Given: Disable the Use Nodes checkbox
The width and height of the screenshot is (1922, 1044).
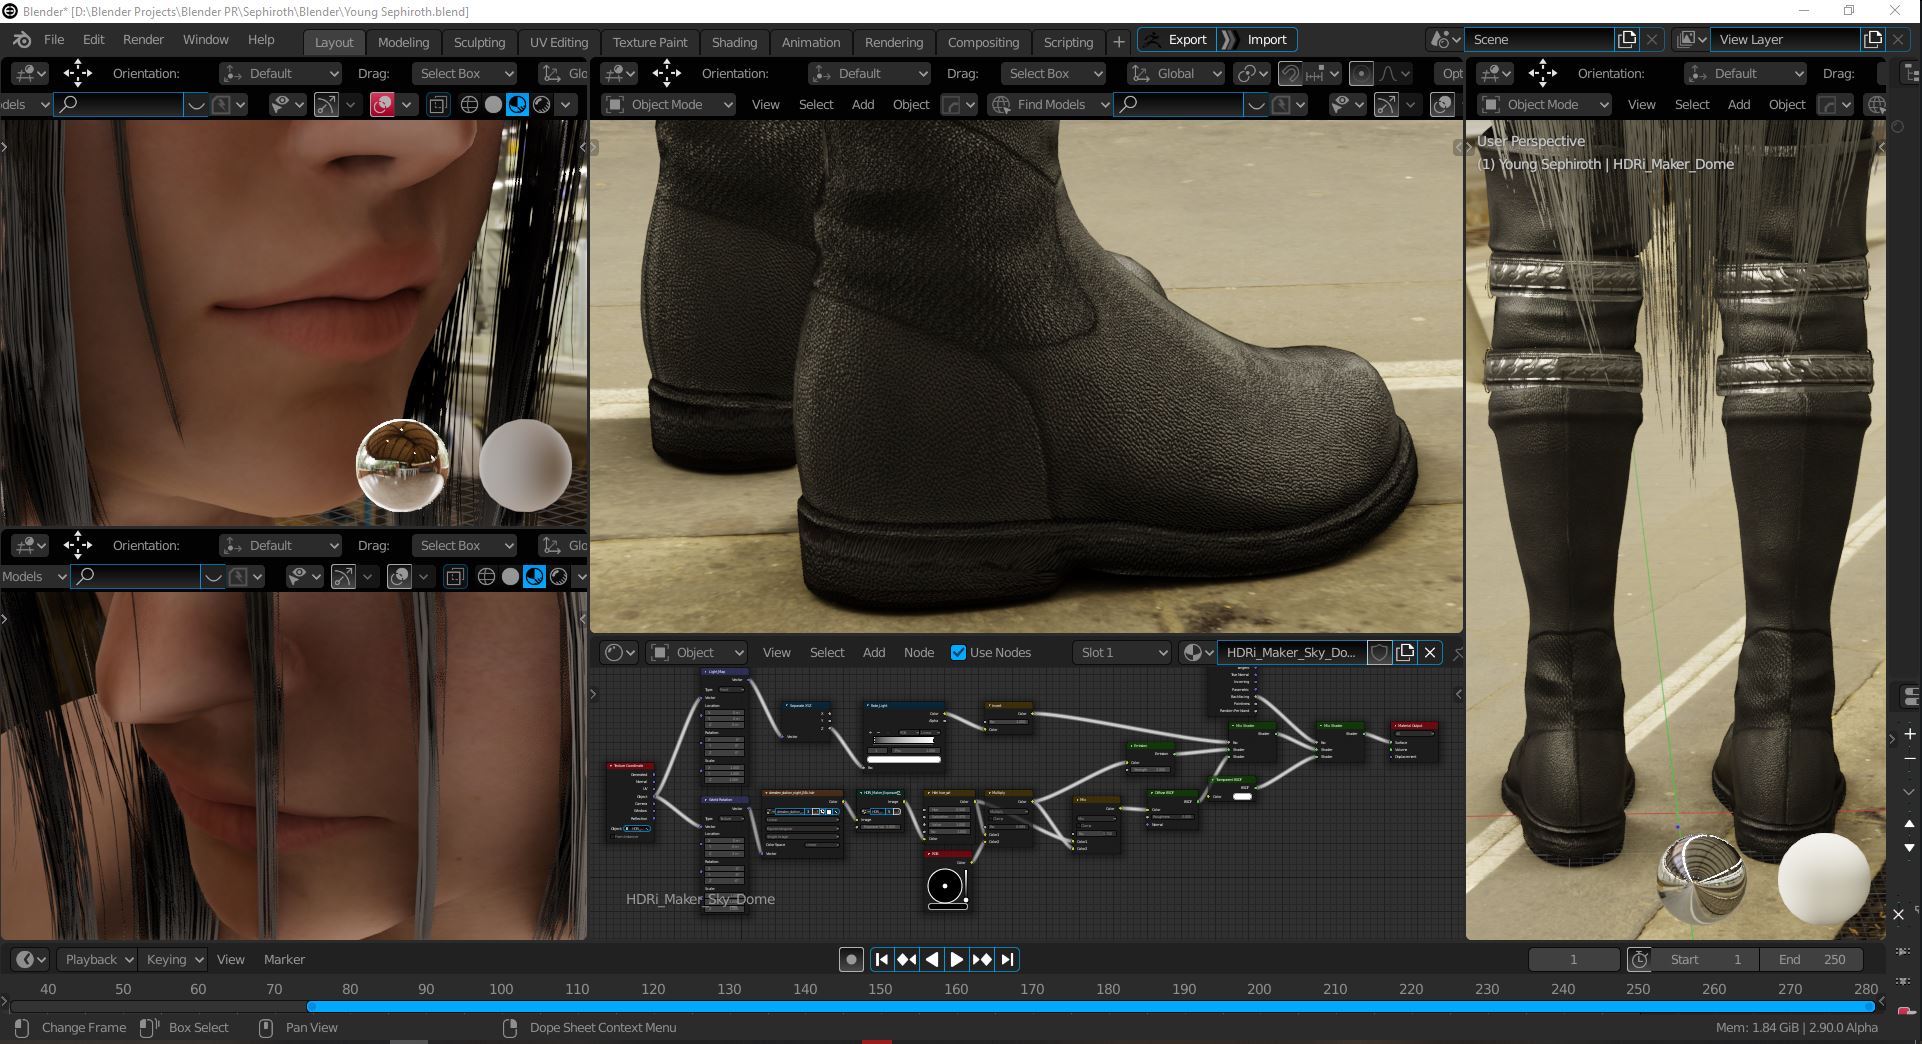Looking at the screenshot, I should click(958, 652).
